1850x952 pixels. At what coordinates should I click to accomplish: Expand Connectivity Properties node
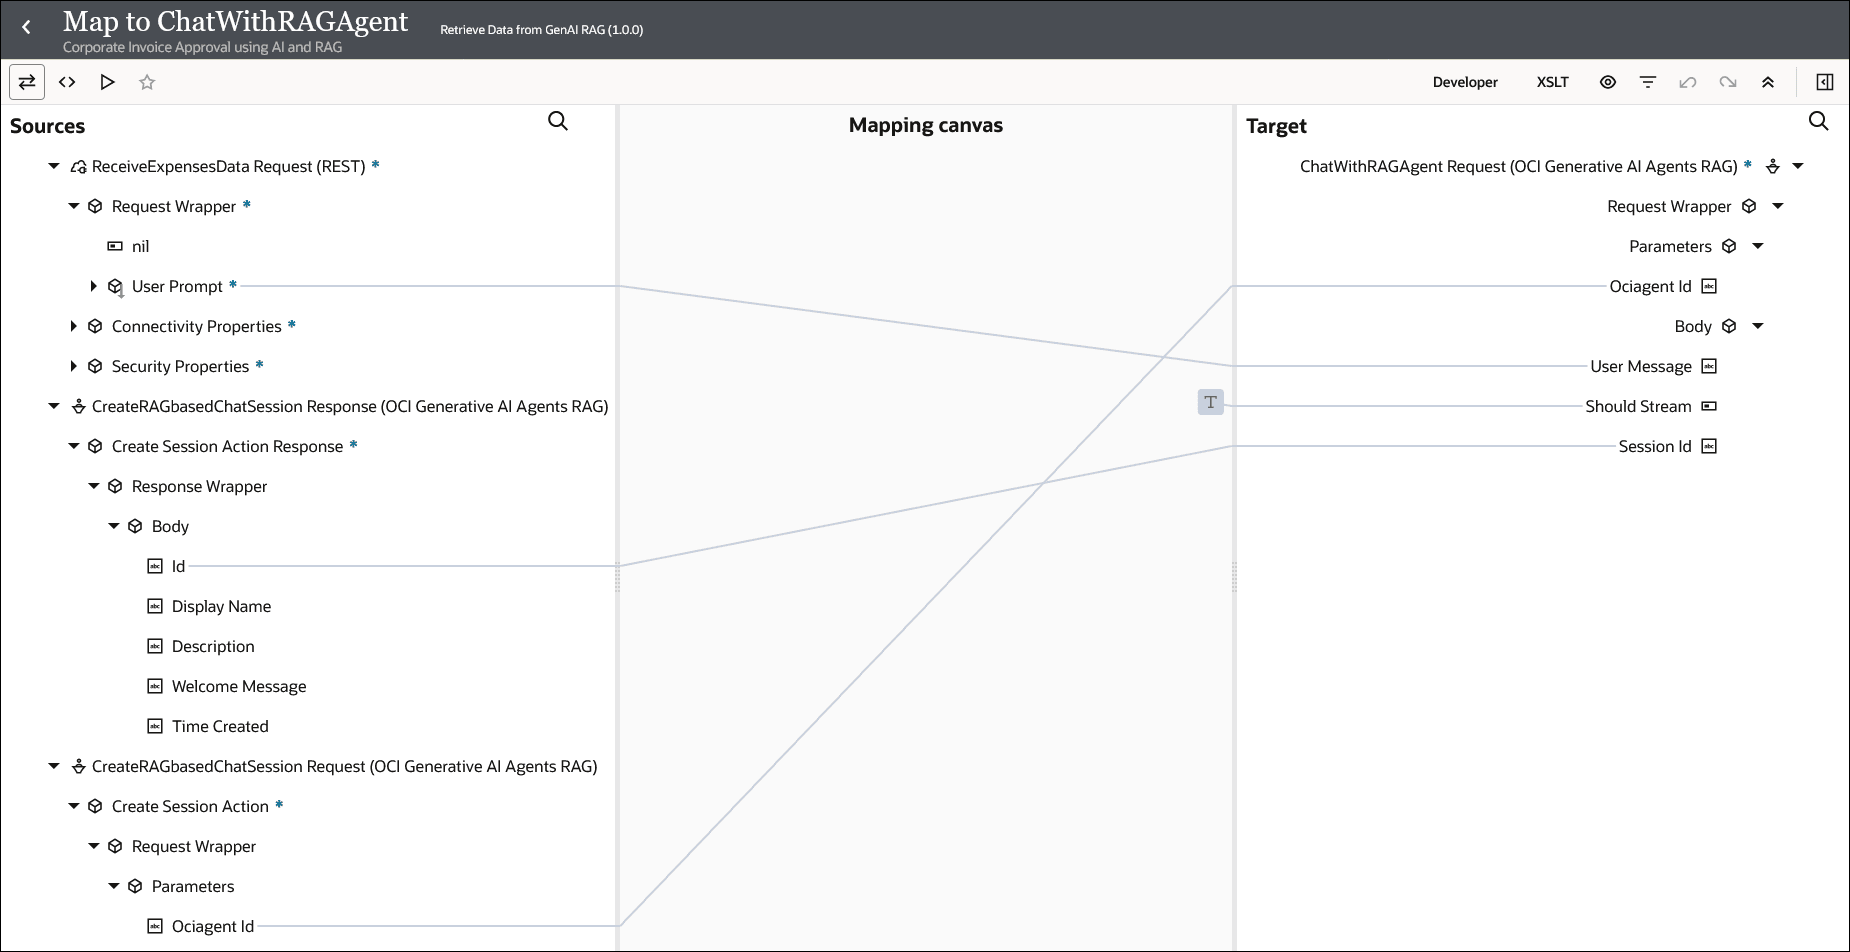click(x=74, y=326)
